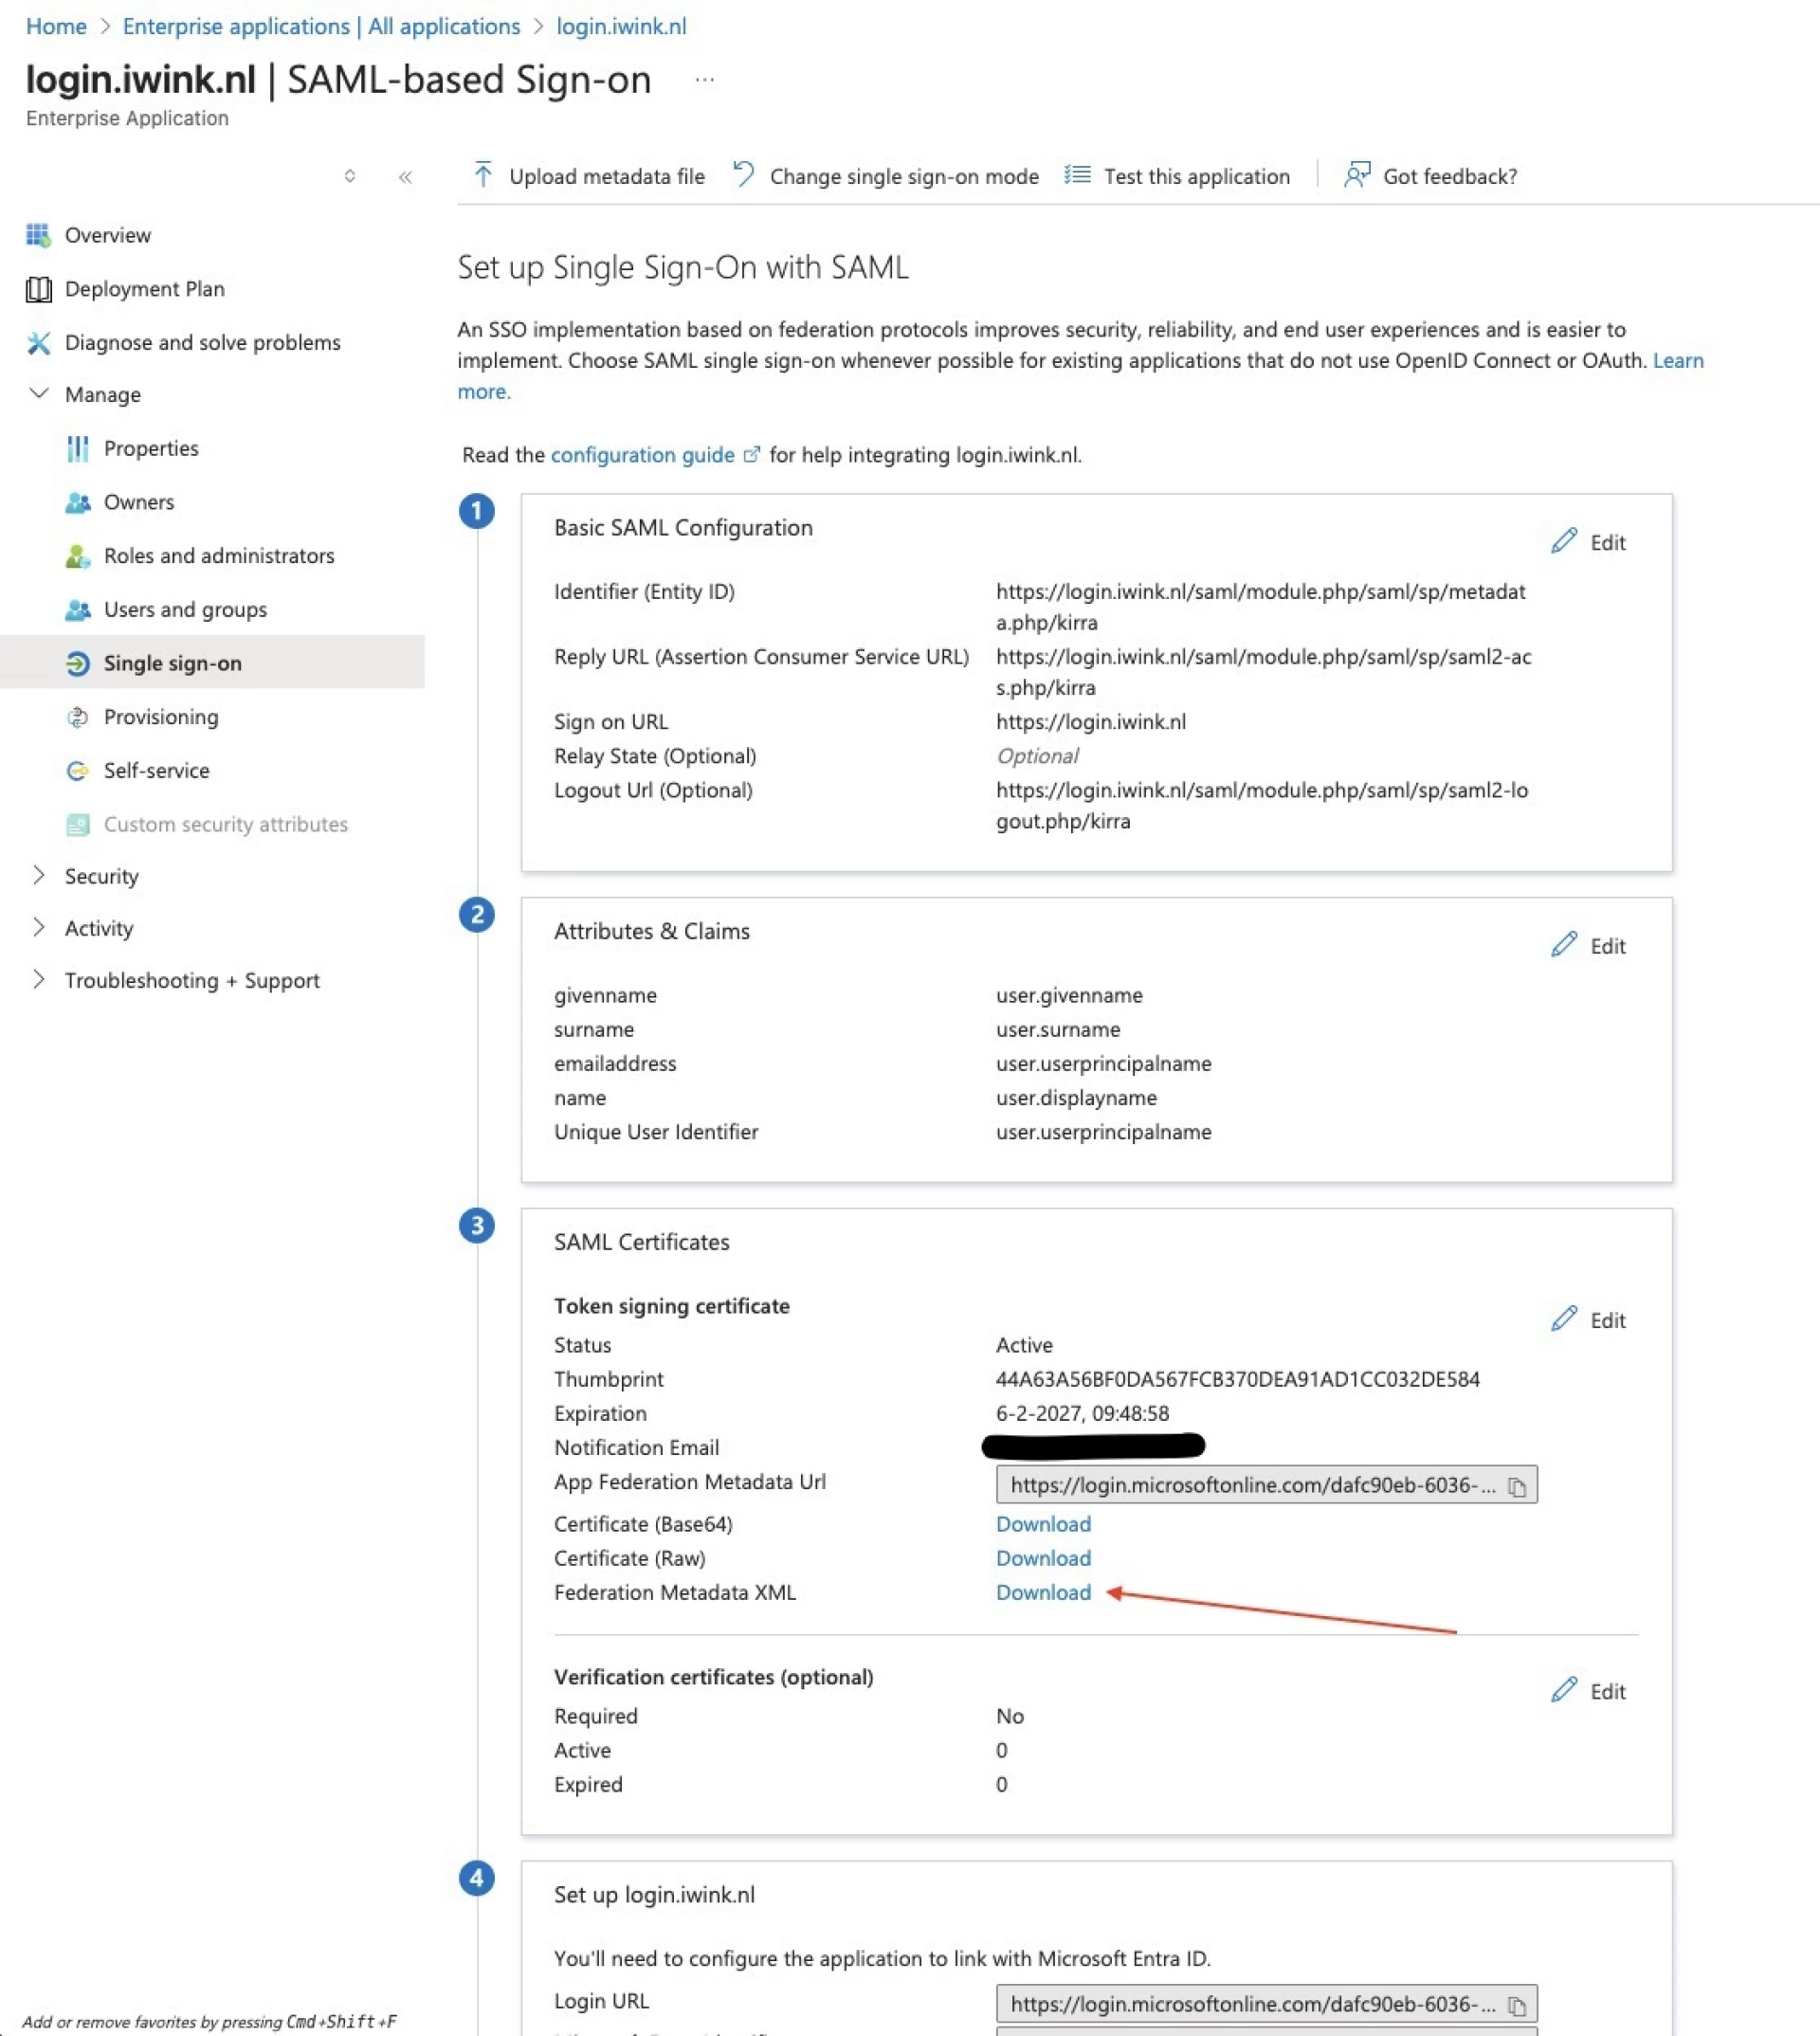Image resolution: width=1820 pixels, height=2036 pixels.
Task: Open Provisioning menu item
Action: pyautogui.click(x=160, y=717)
